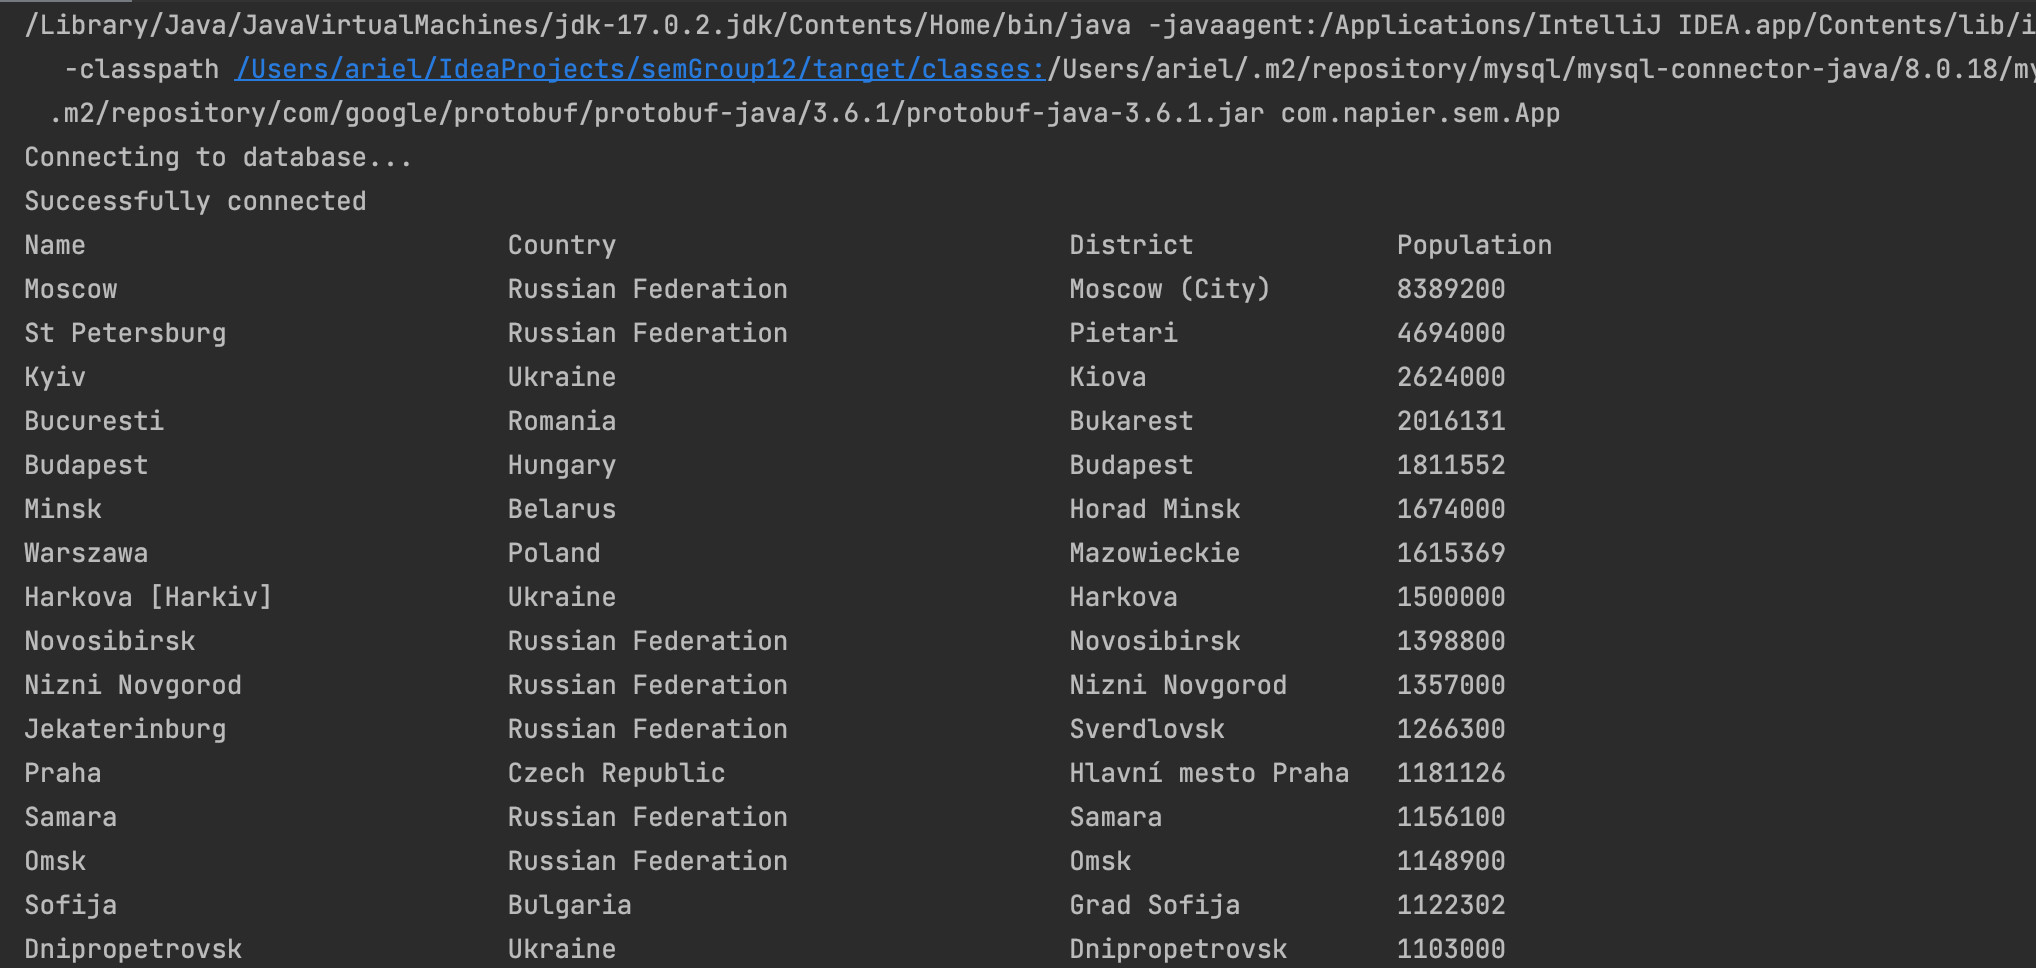Click the com.napier.sem.App class name
This screenshot has width=2036, height=968.
1420,113
